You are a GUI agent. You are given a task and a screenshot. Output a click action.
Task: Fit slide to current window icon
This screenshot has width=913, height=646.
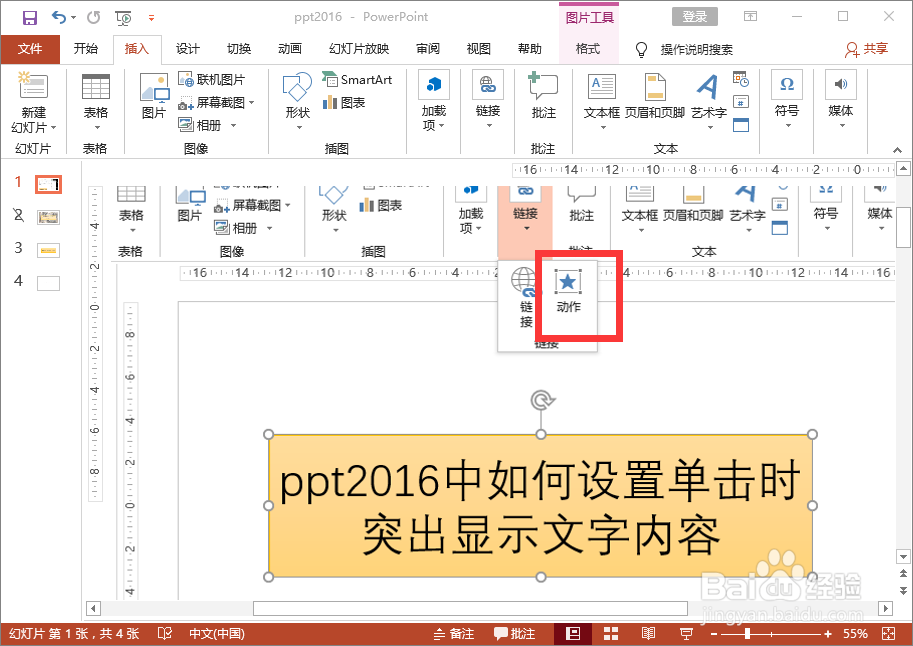point(889,633)
